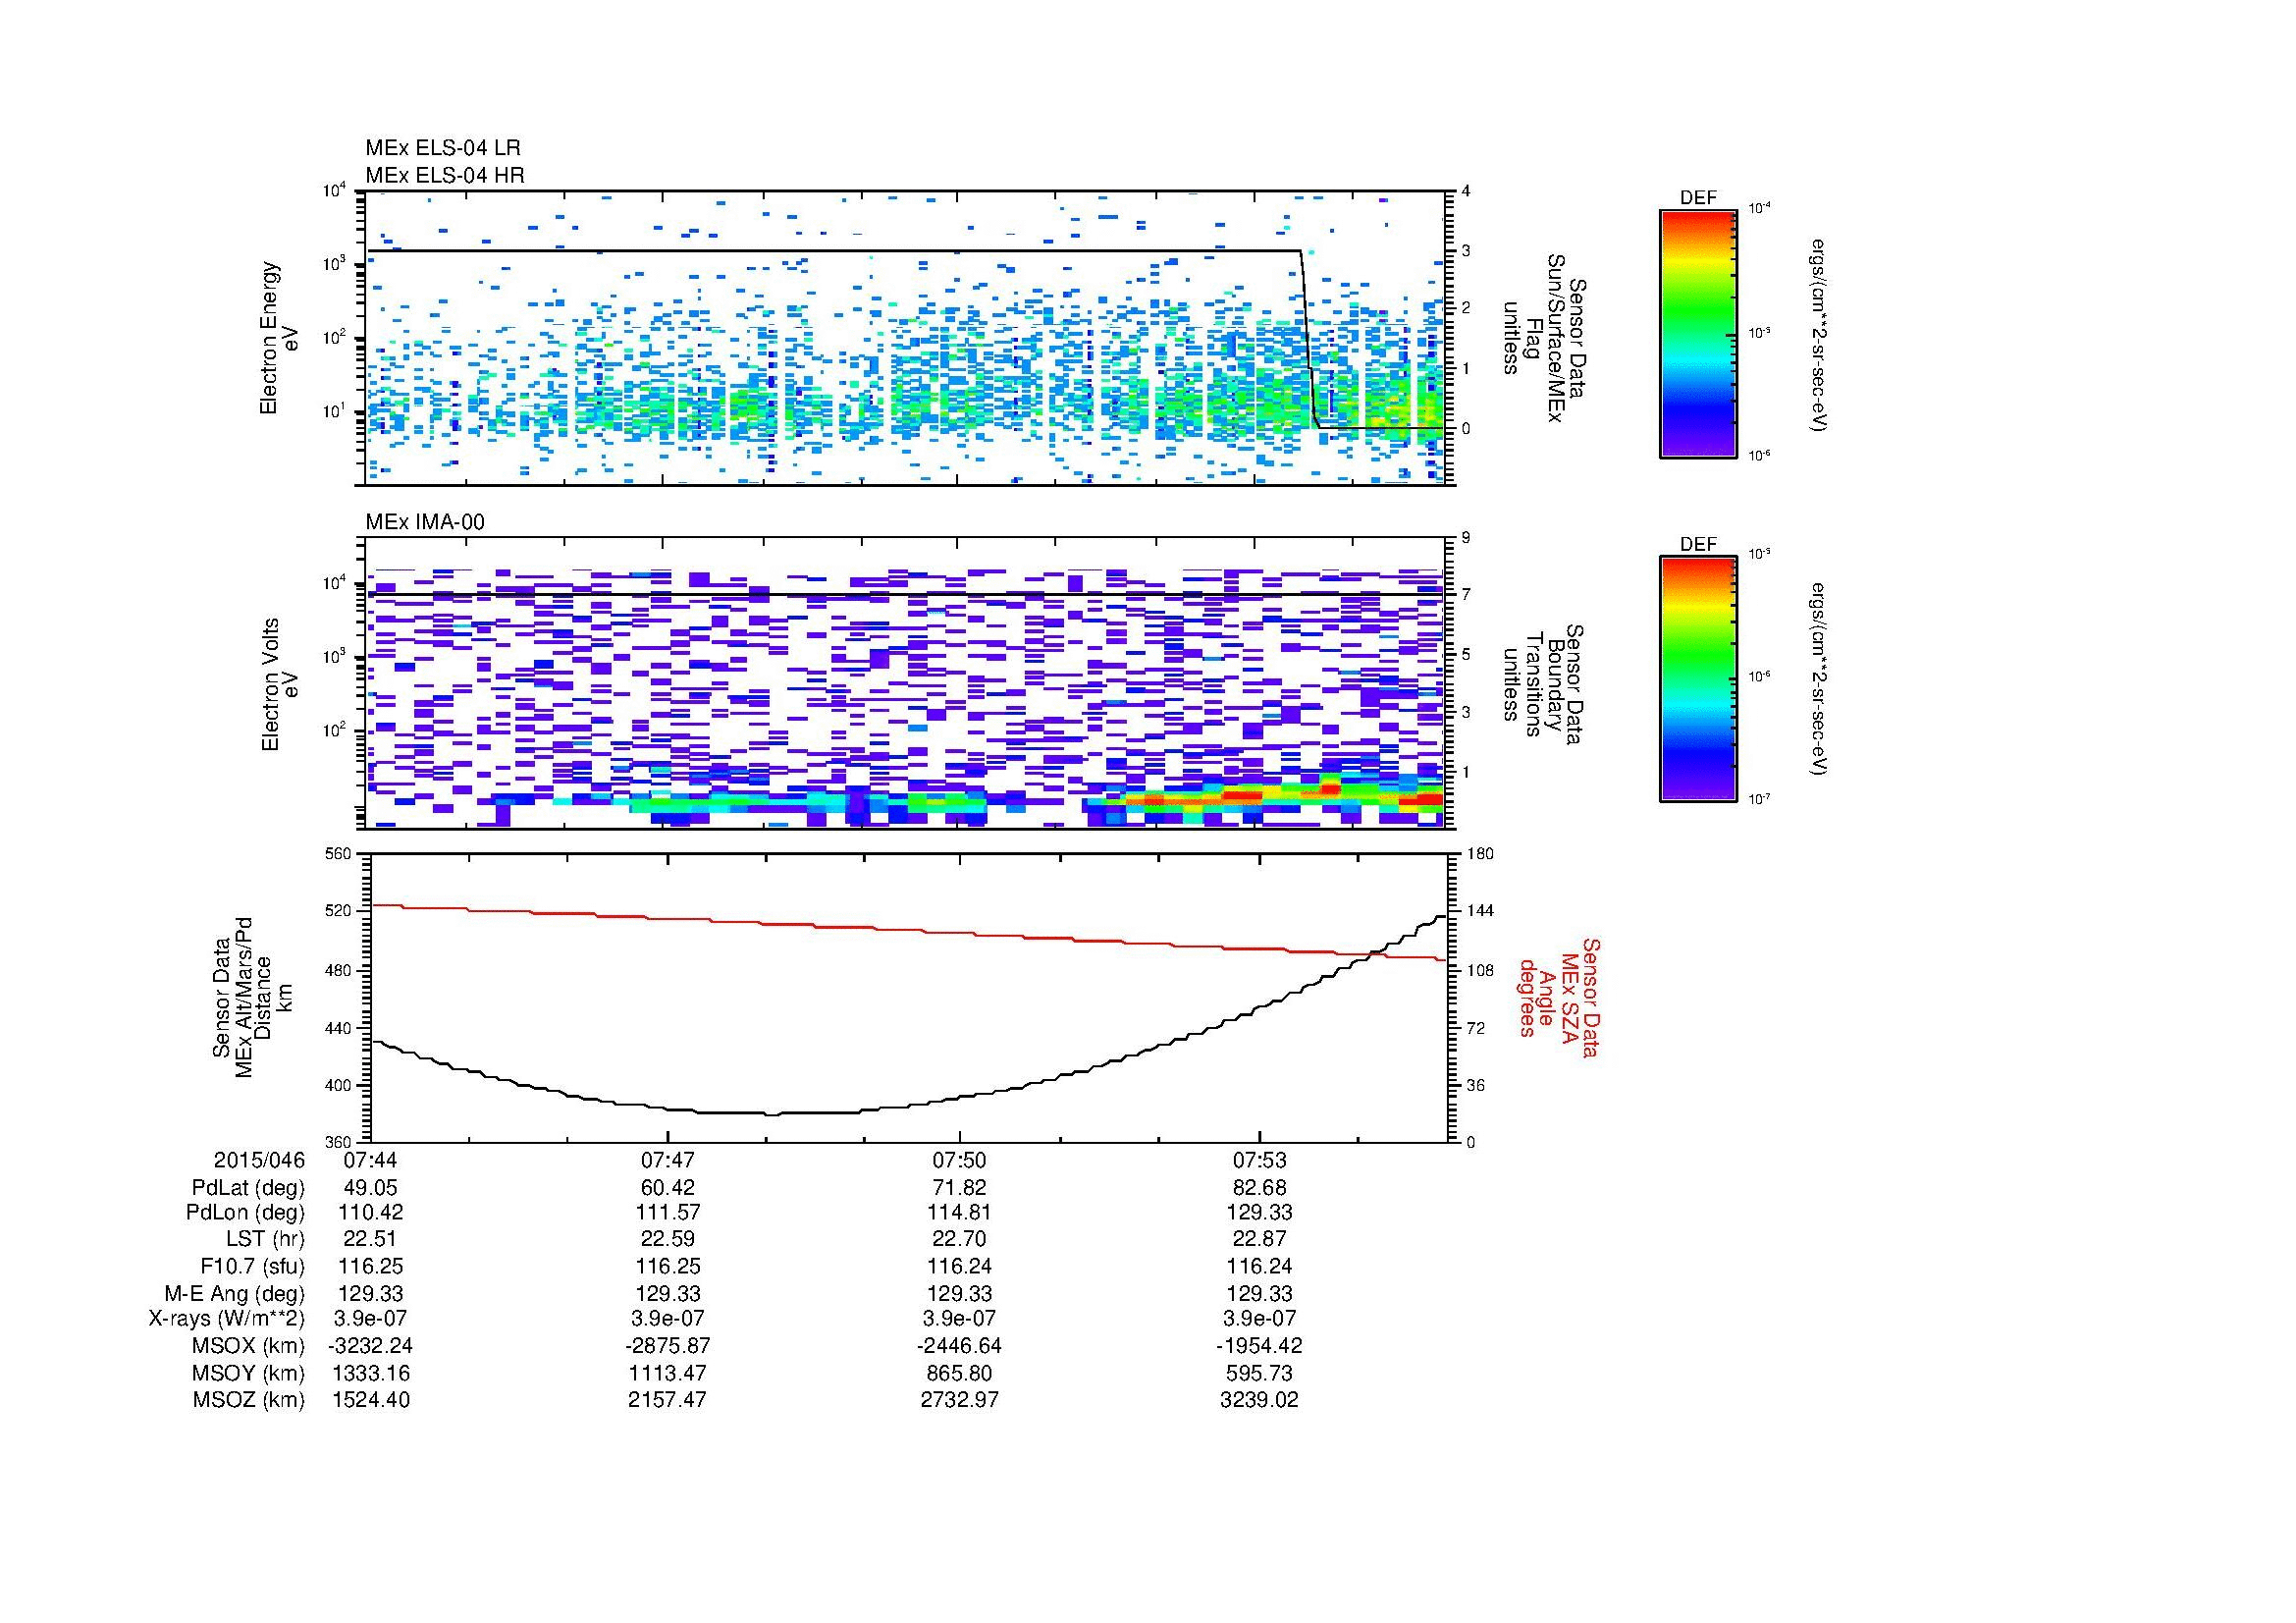Click the date label '2015/046'

(x=259, y=1160)
